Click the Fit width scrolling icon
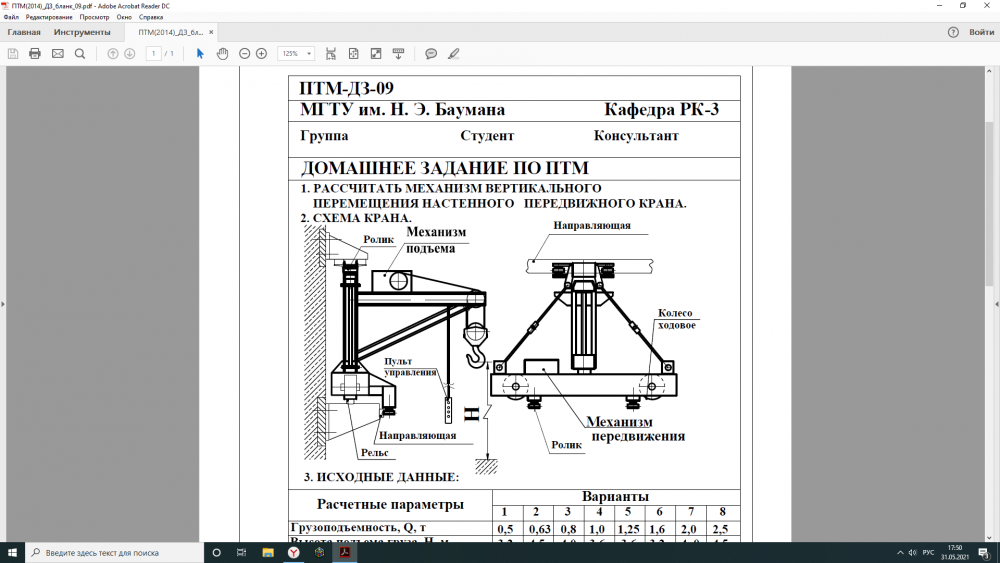 coord(330,54)
